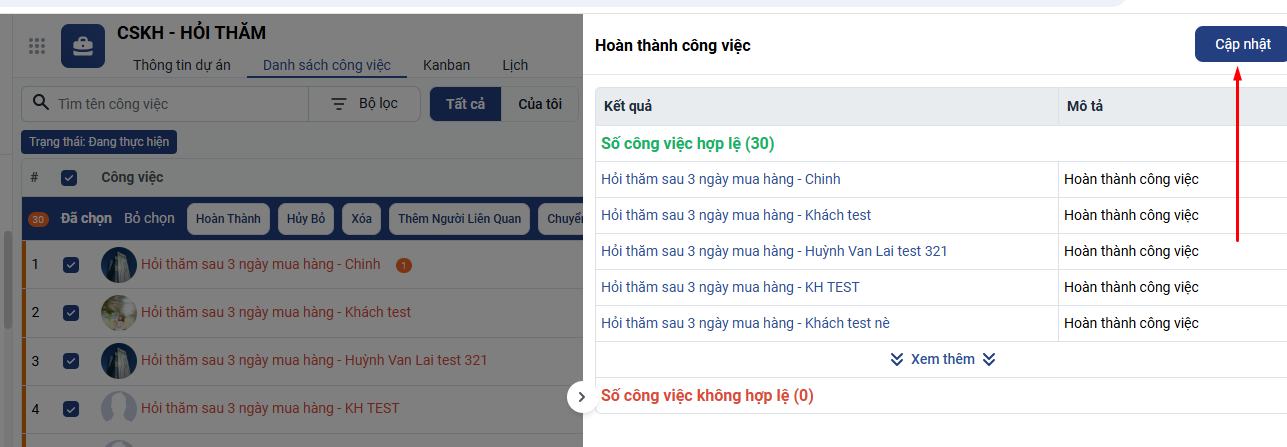
Task: Collapse the side panel with arrow button
Action: tap(582, 397)
